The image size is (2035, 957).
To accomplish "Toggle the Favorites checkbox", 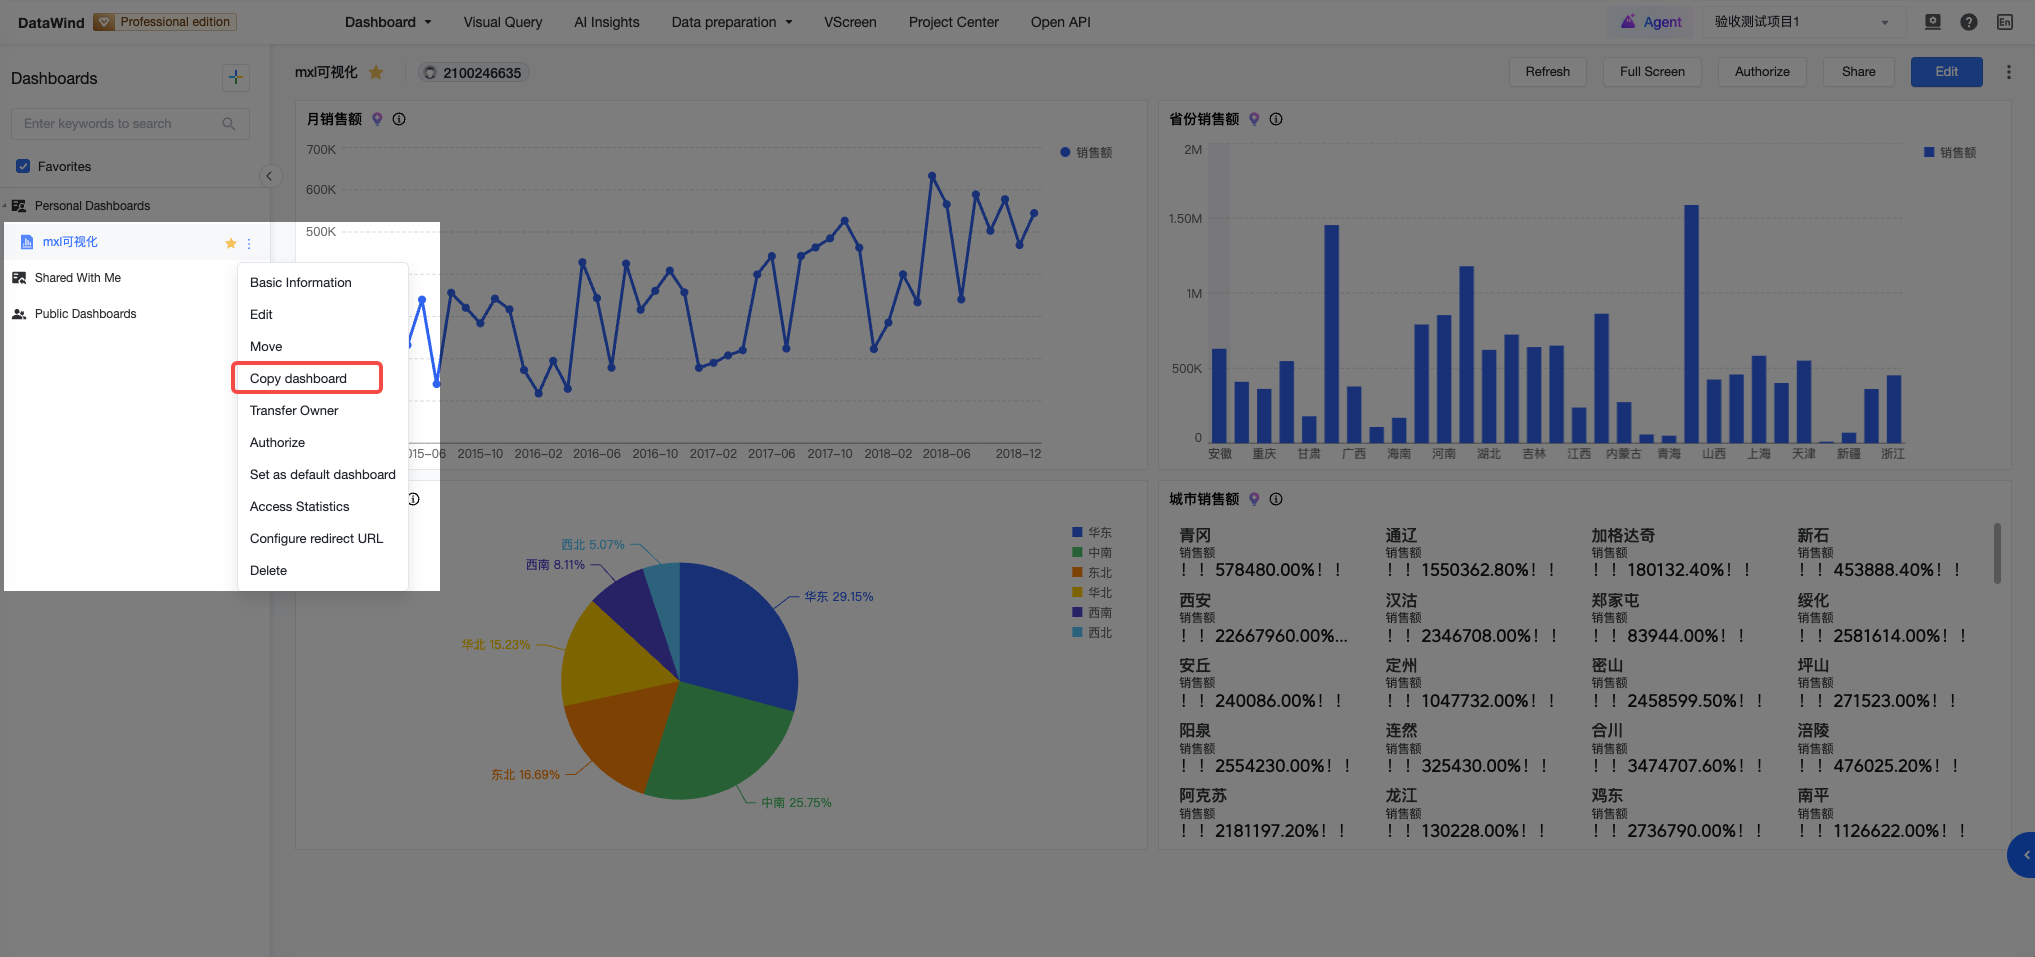I will point(23,166).
